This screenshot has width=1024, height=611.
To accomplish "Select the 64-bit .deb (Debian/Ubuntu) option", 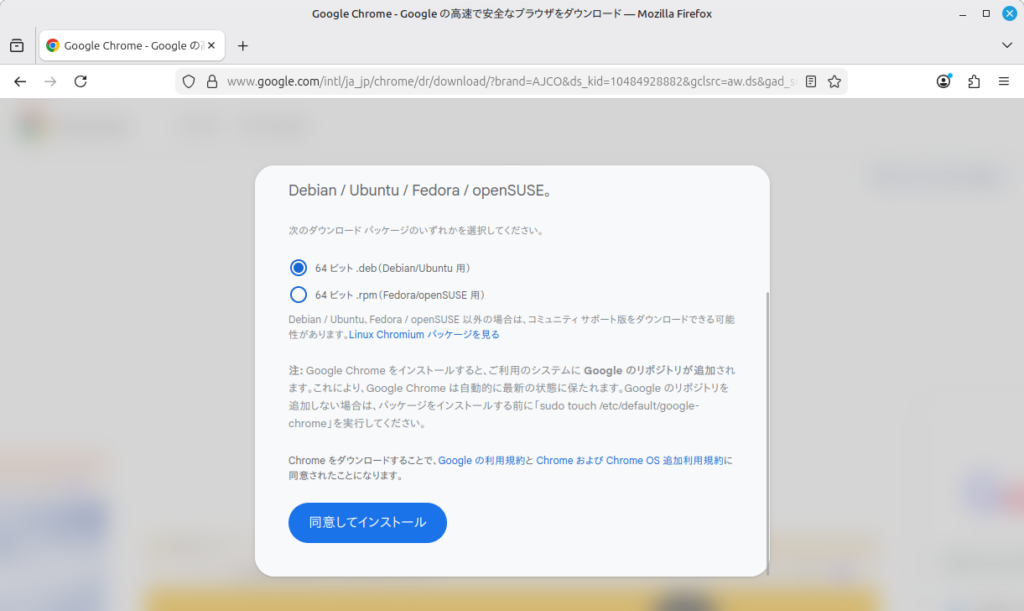I will 298,268.
